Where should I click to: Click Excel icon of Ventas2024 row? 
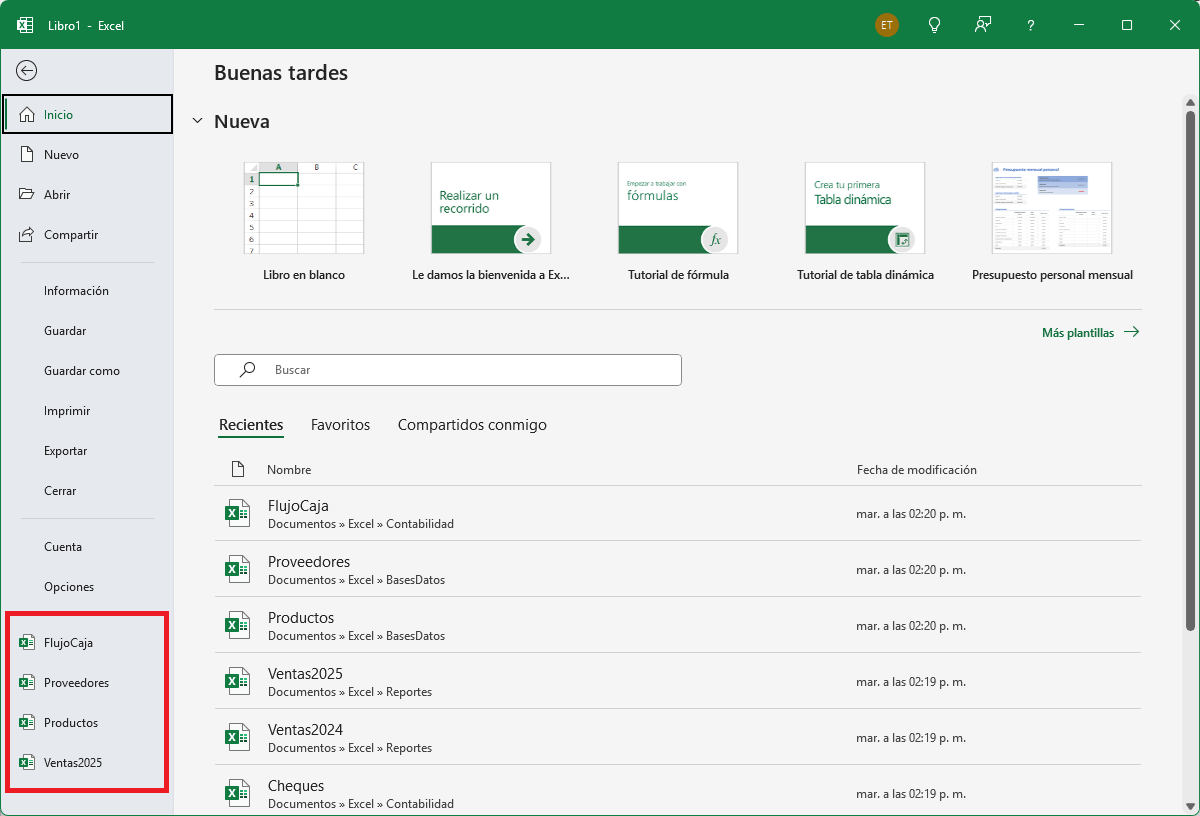point(237,738)
